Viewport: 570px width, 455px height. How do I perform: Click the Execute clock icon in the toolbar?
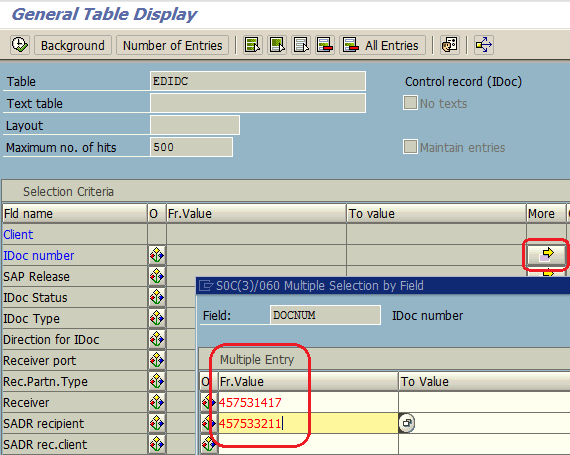(20, 45)
